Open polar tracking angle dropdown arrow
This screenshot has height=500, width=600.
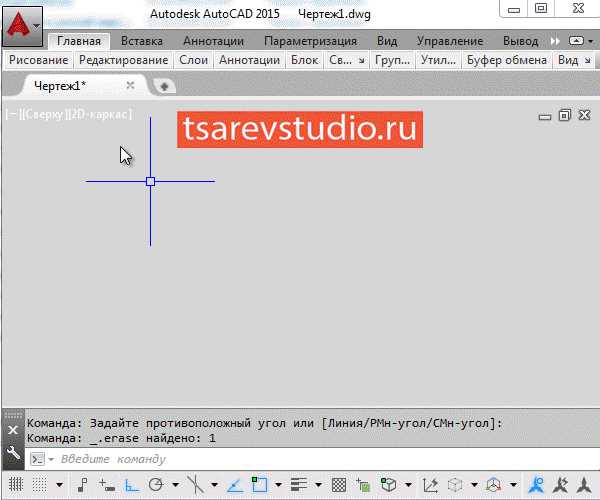(175, 485)
